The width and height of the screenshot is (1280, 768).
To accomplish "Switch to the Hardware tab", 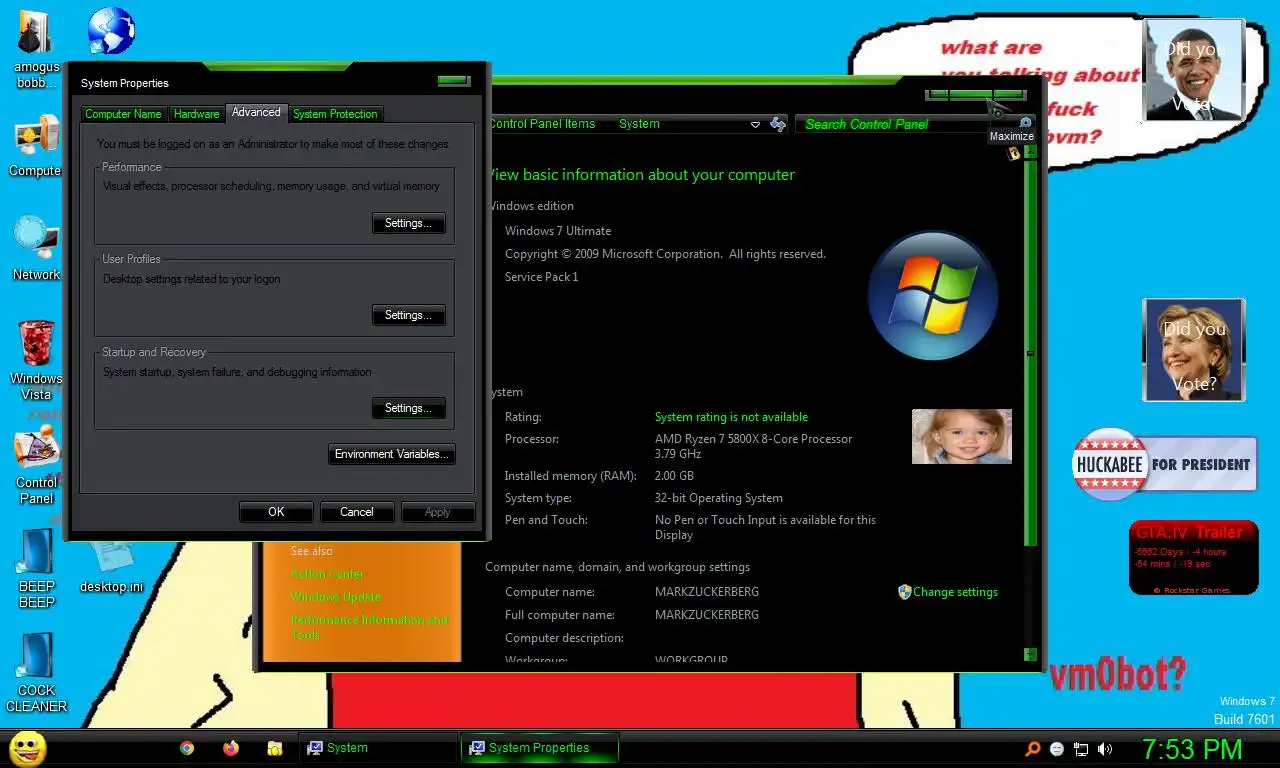I will pyautogui.click(x=196, y=114).
